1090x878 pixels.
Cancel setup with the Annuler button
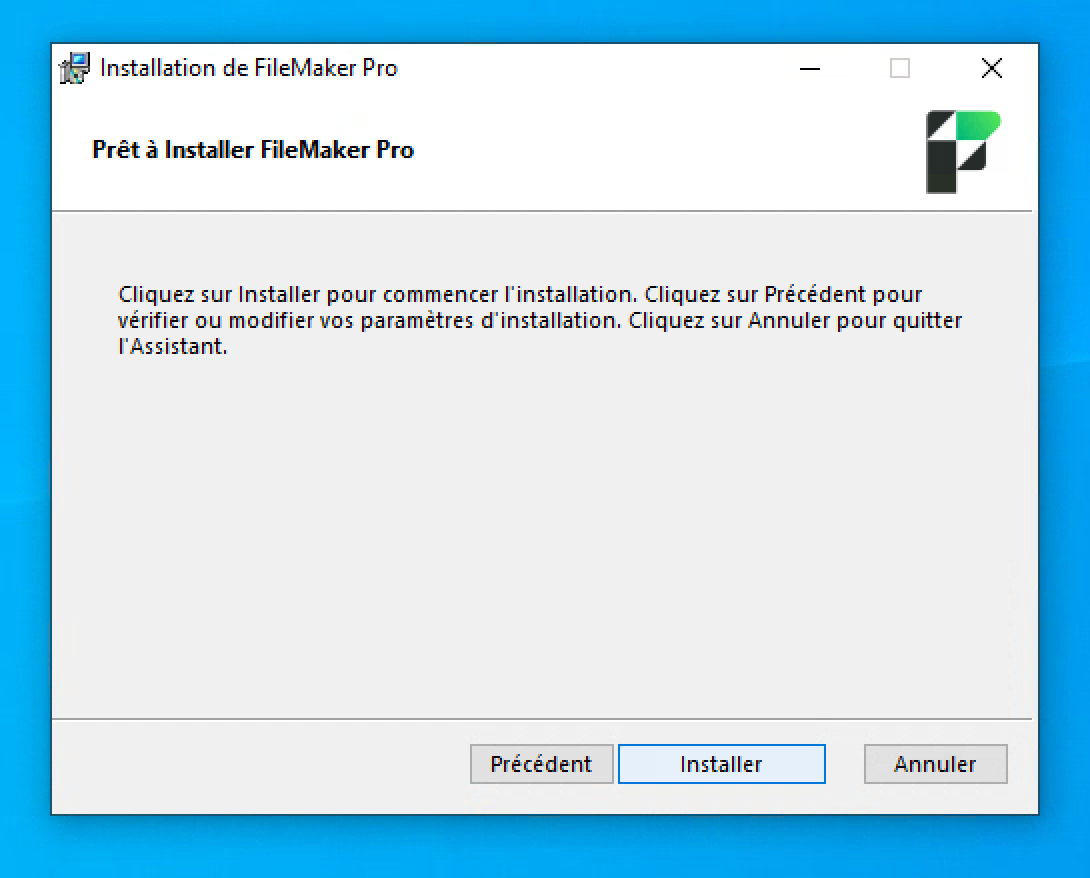[935, 763]
